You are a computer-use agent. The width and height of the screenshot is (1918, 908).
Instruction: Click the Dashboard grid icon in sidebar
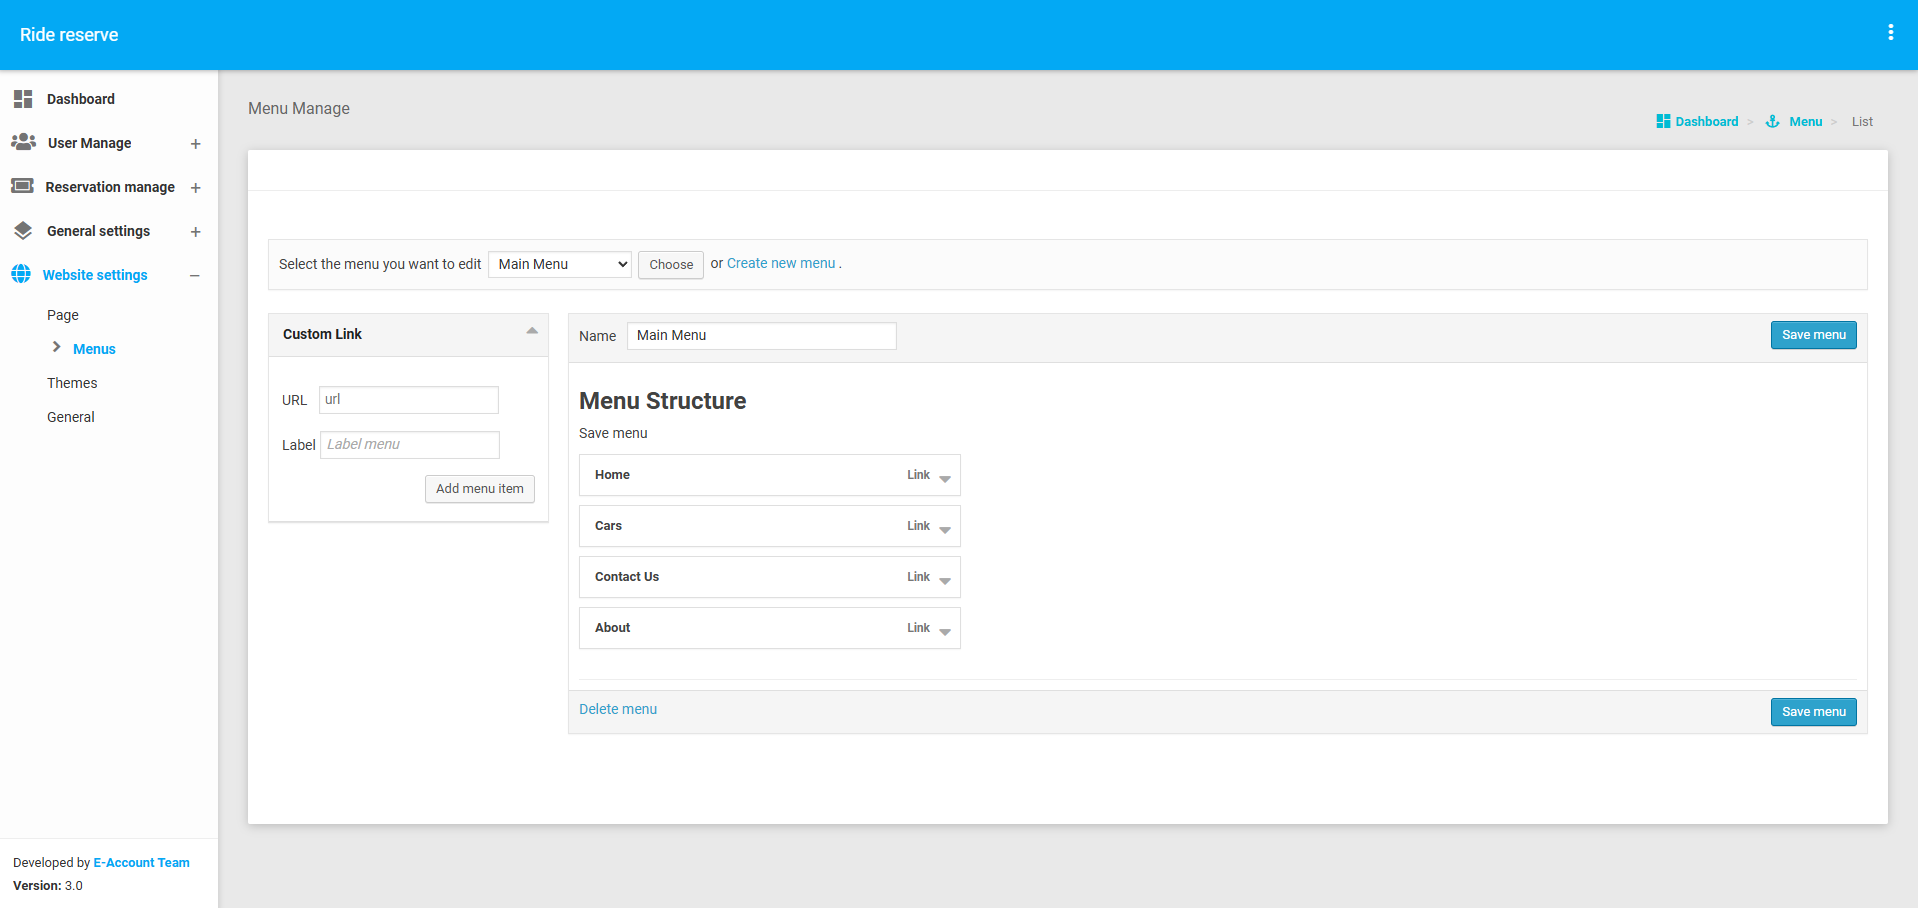tap(23, 99)
